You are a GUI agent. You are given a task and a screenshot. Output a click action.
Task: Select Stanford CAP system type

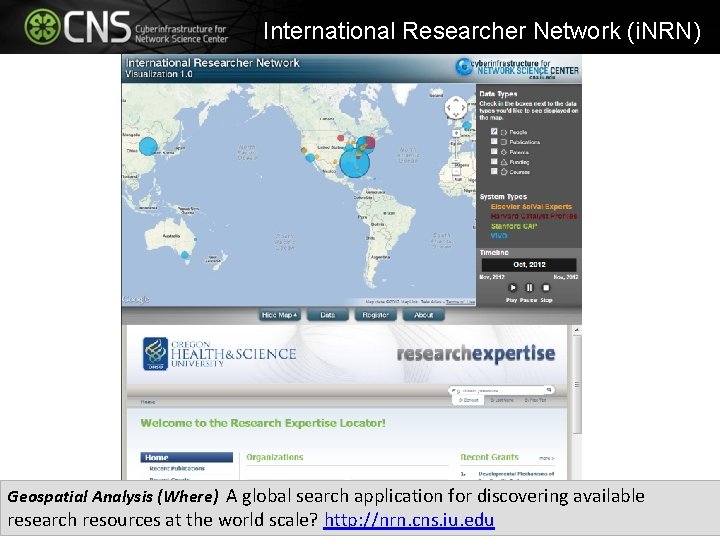pos(513,226)
